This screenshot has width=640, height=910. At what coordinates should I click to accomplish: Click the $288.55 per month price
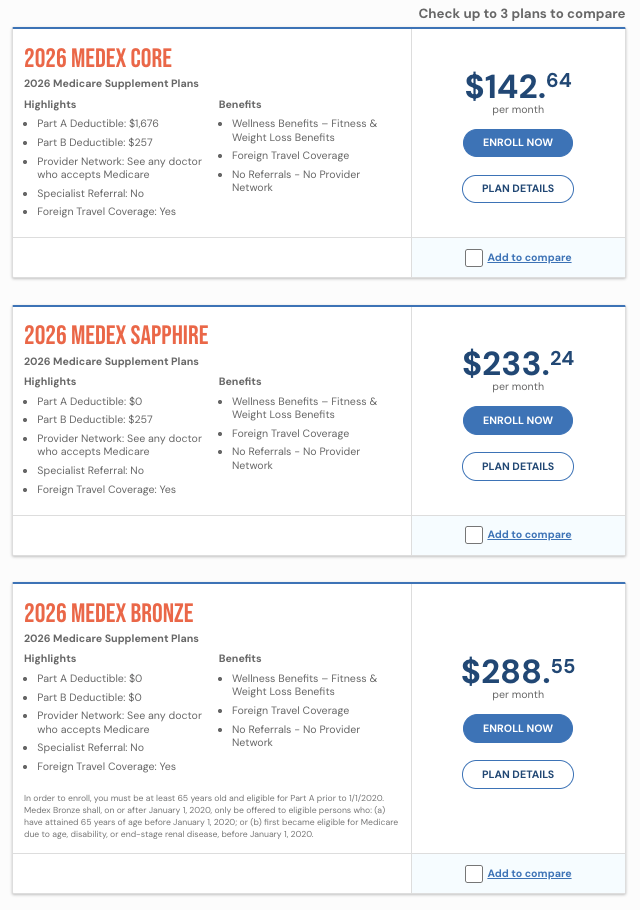(x=517, y=671)
